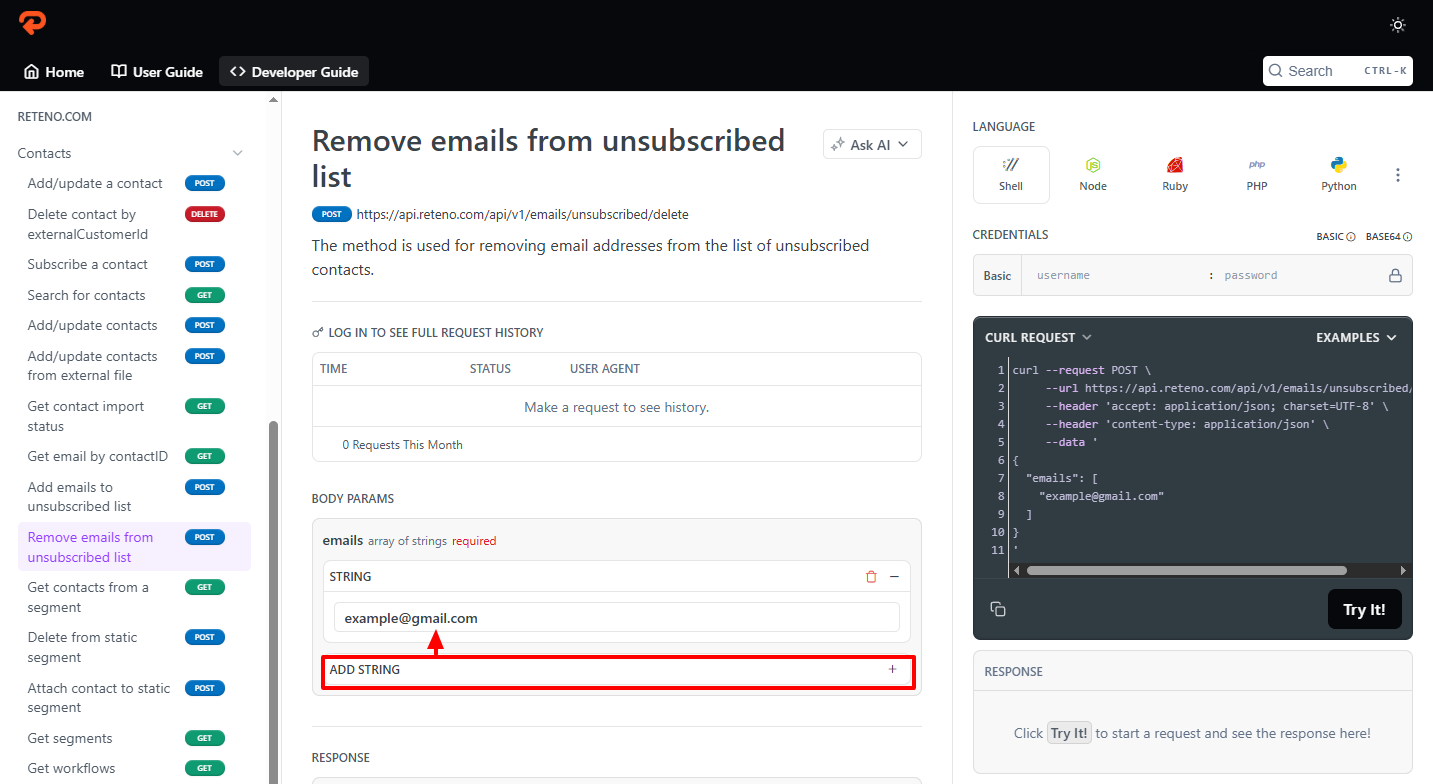Click the username credentials field
1433x784 pixels.
pyautogui.click(x=1115, y=275)
